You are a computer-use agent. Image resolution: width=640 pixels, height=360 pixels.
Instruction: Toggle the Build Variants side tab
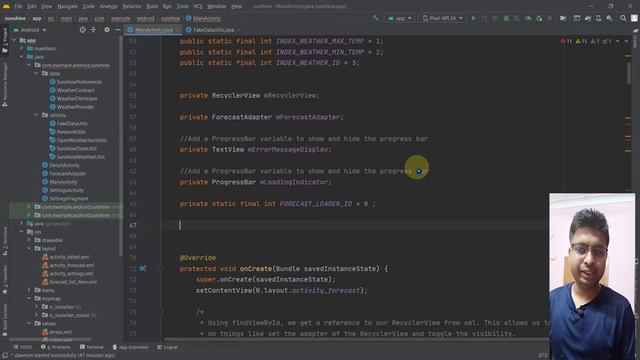[x=5, y=320]
